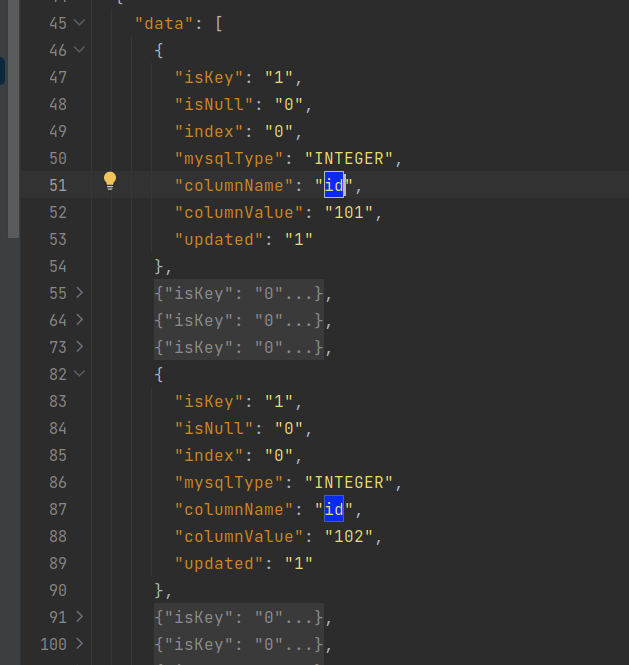Click the "102" value on line 88
The height and width of the screenshot is (665, 629).
pyautogui.click(x=349, y=537)
